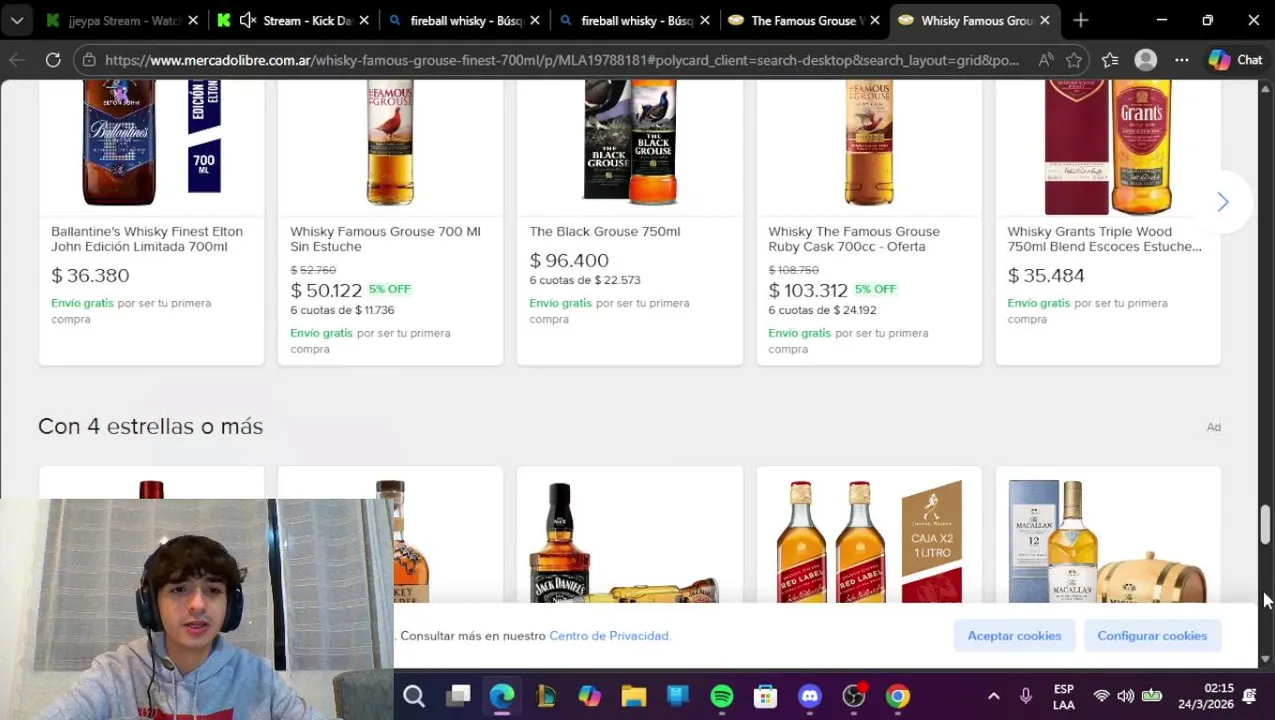Switch to Stream - Kick Dashboard tab
The image size is (1275, 720).
point(294,20)
